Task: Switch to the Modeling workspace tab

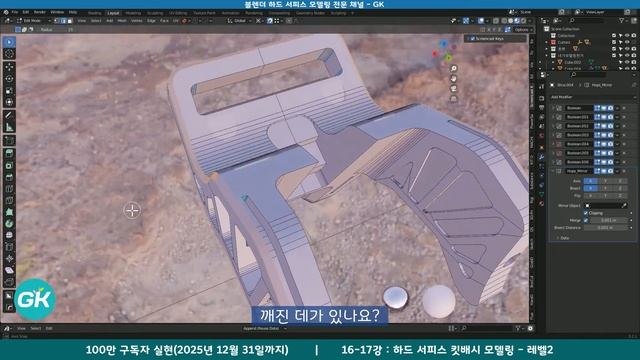Action: pos(133,13)
